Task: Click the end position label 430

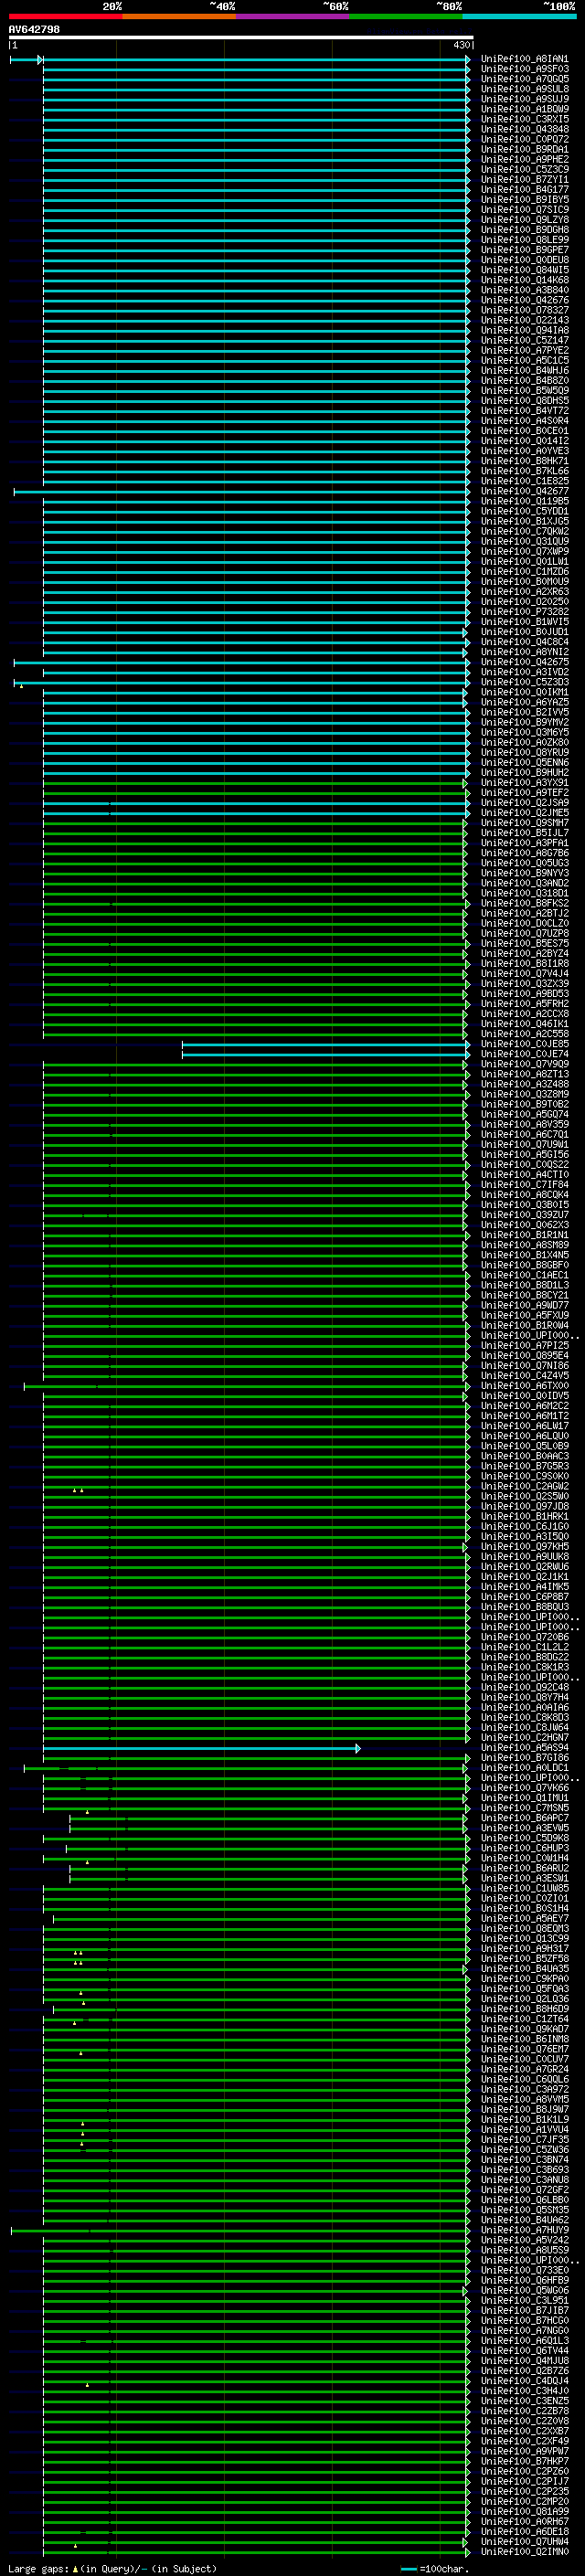Action: pyautogui.click(x=461, y=45)
